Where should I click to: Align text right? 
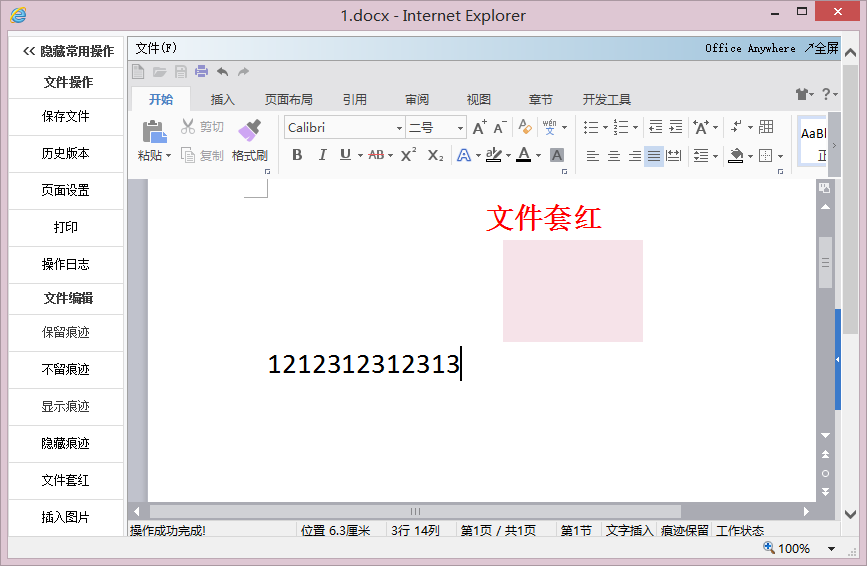point(635,156)
